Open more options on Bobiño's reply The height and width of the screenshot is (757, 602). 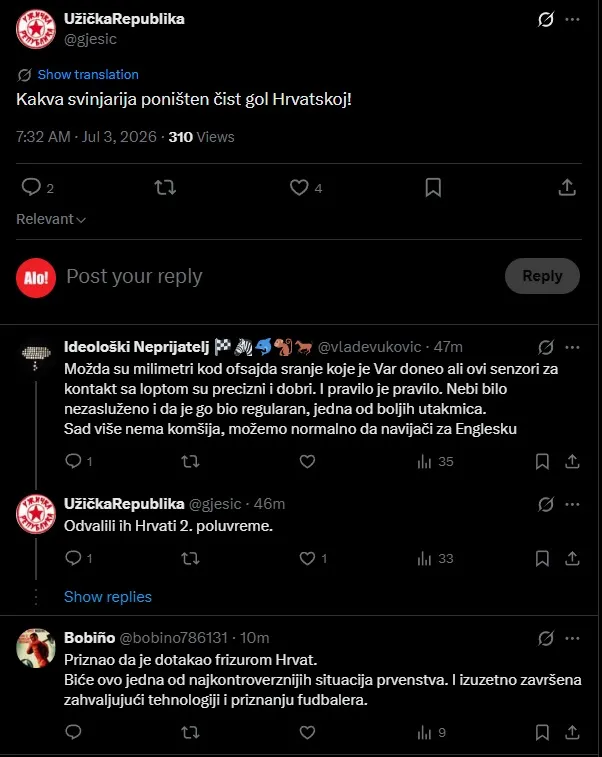coord(573,638)
